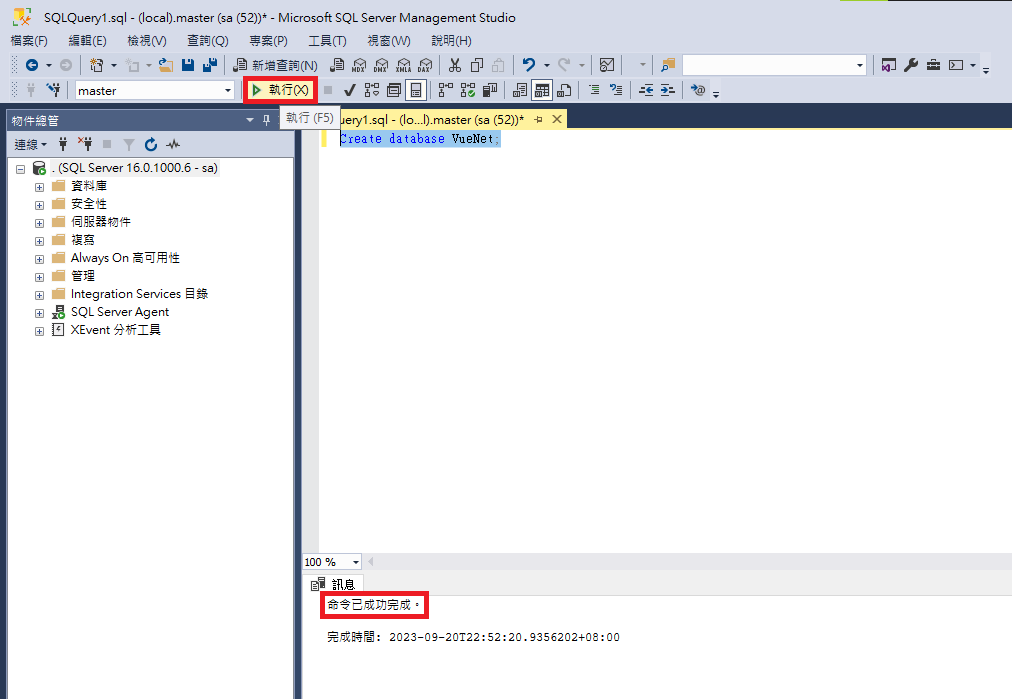The height and width of the screenshot is (699, 1012).
Task: Switch output to Results to Text
Action: click(x=520, y=90)
